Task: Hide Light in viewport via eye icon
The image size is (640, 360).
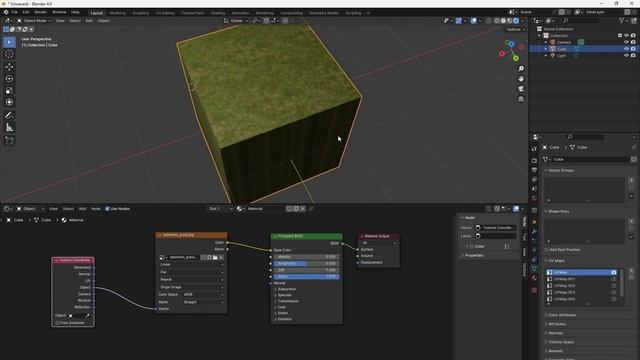Action: coord(626,55)
